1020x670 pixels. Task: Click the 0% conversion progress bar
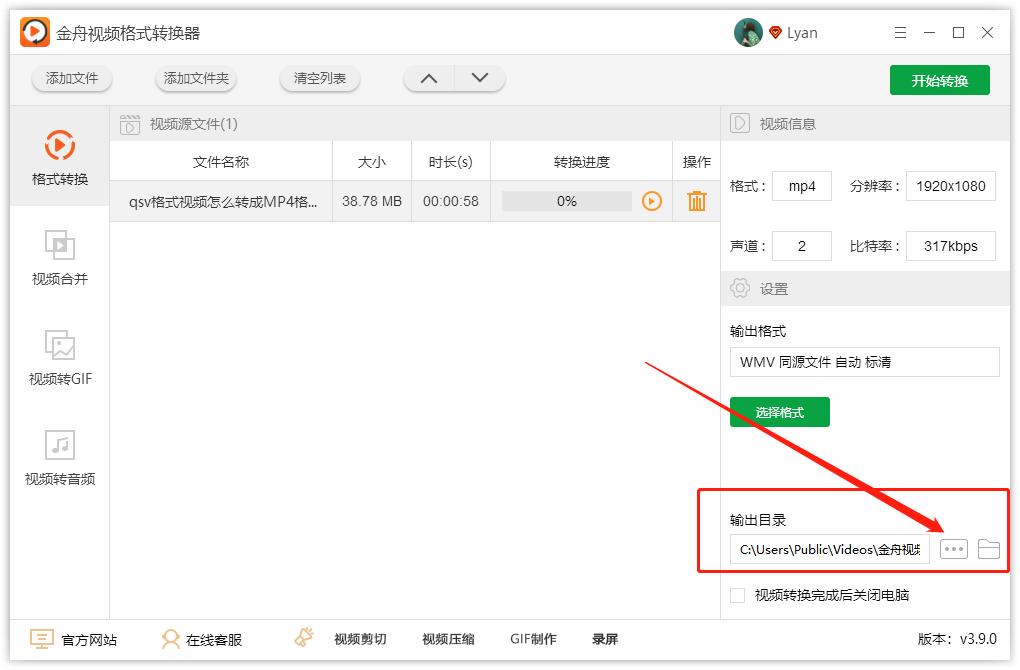pyautogui.click(x=567, y=201)
